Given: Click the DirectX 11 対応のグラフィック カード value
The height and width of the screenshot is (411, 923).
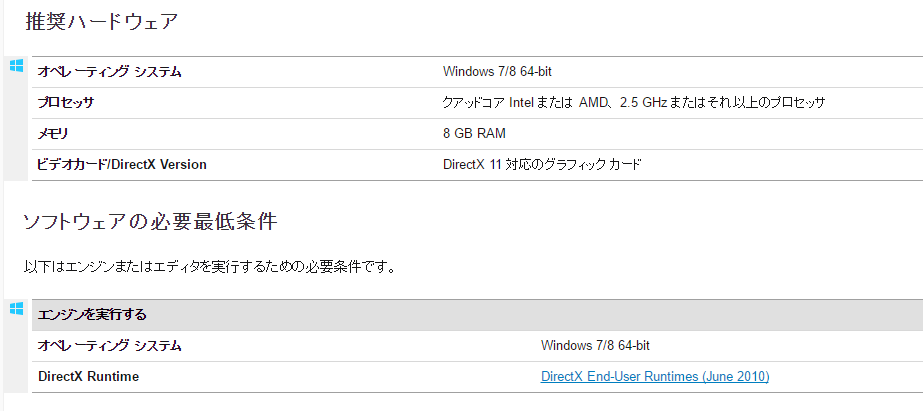Looking at the screenshot, I should [x=542, y=165].
